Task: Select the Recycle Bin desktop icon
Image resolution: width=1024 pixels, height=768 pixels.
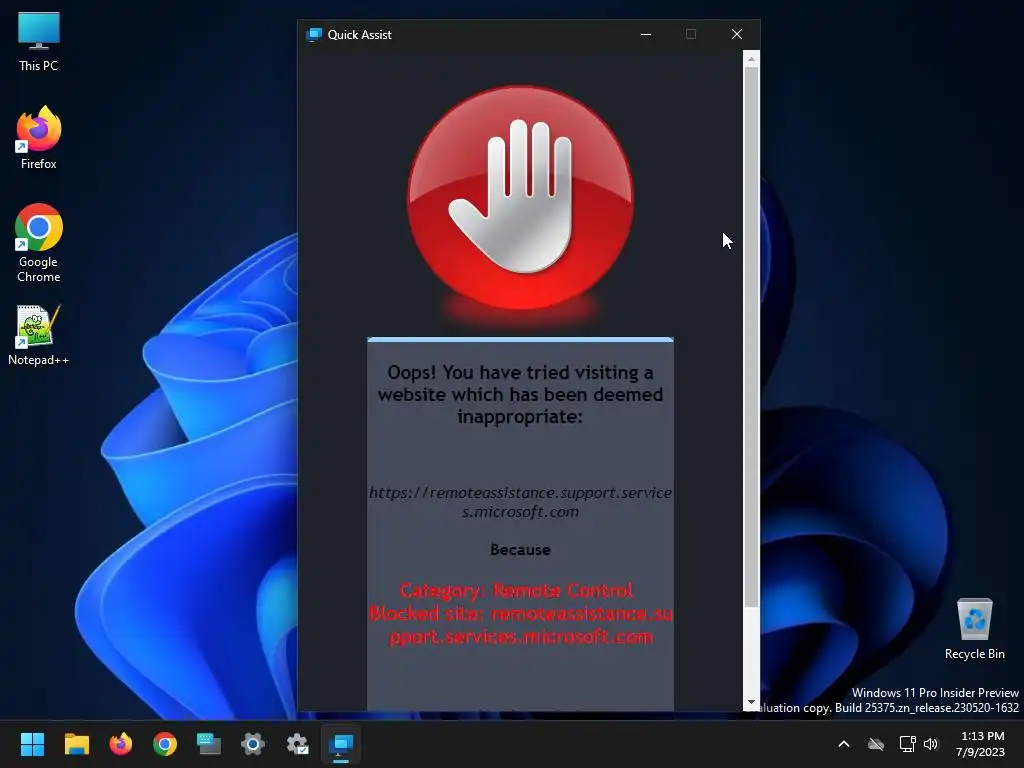Action: click(974, 630)
